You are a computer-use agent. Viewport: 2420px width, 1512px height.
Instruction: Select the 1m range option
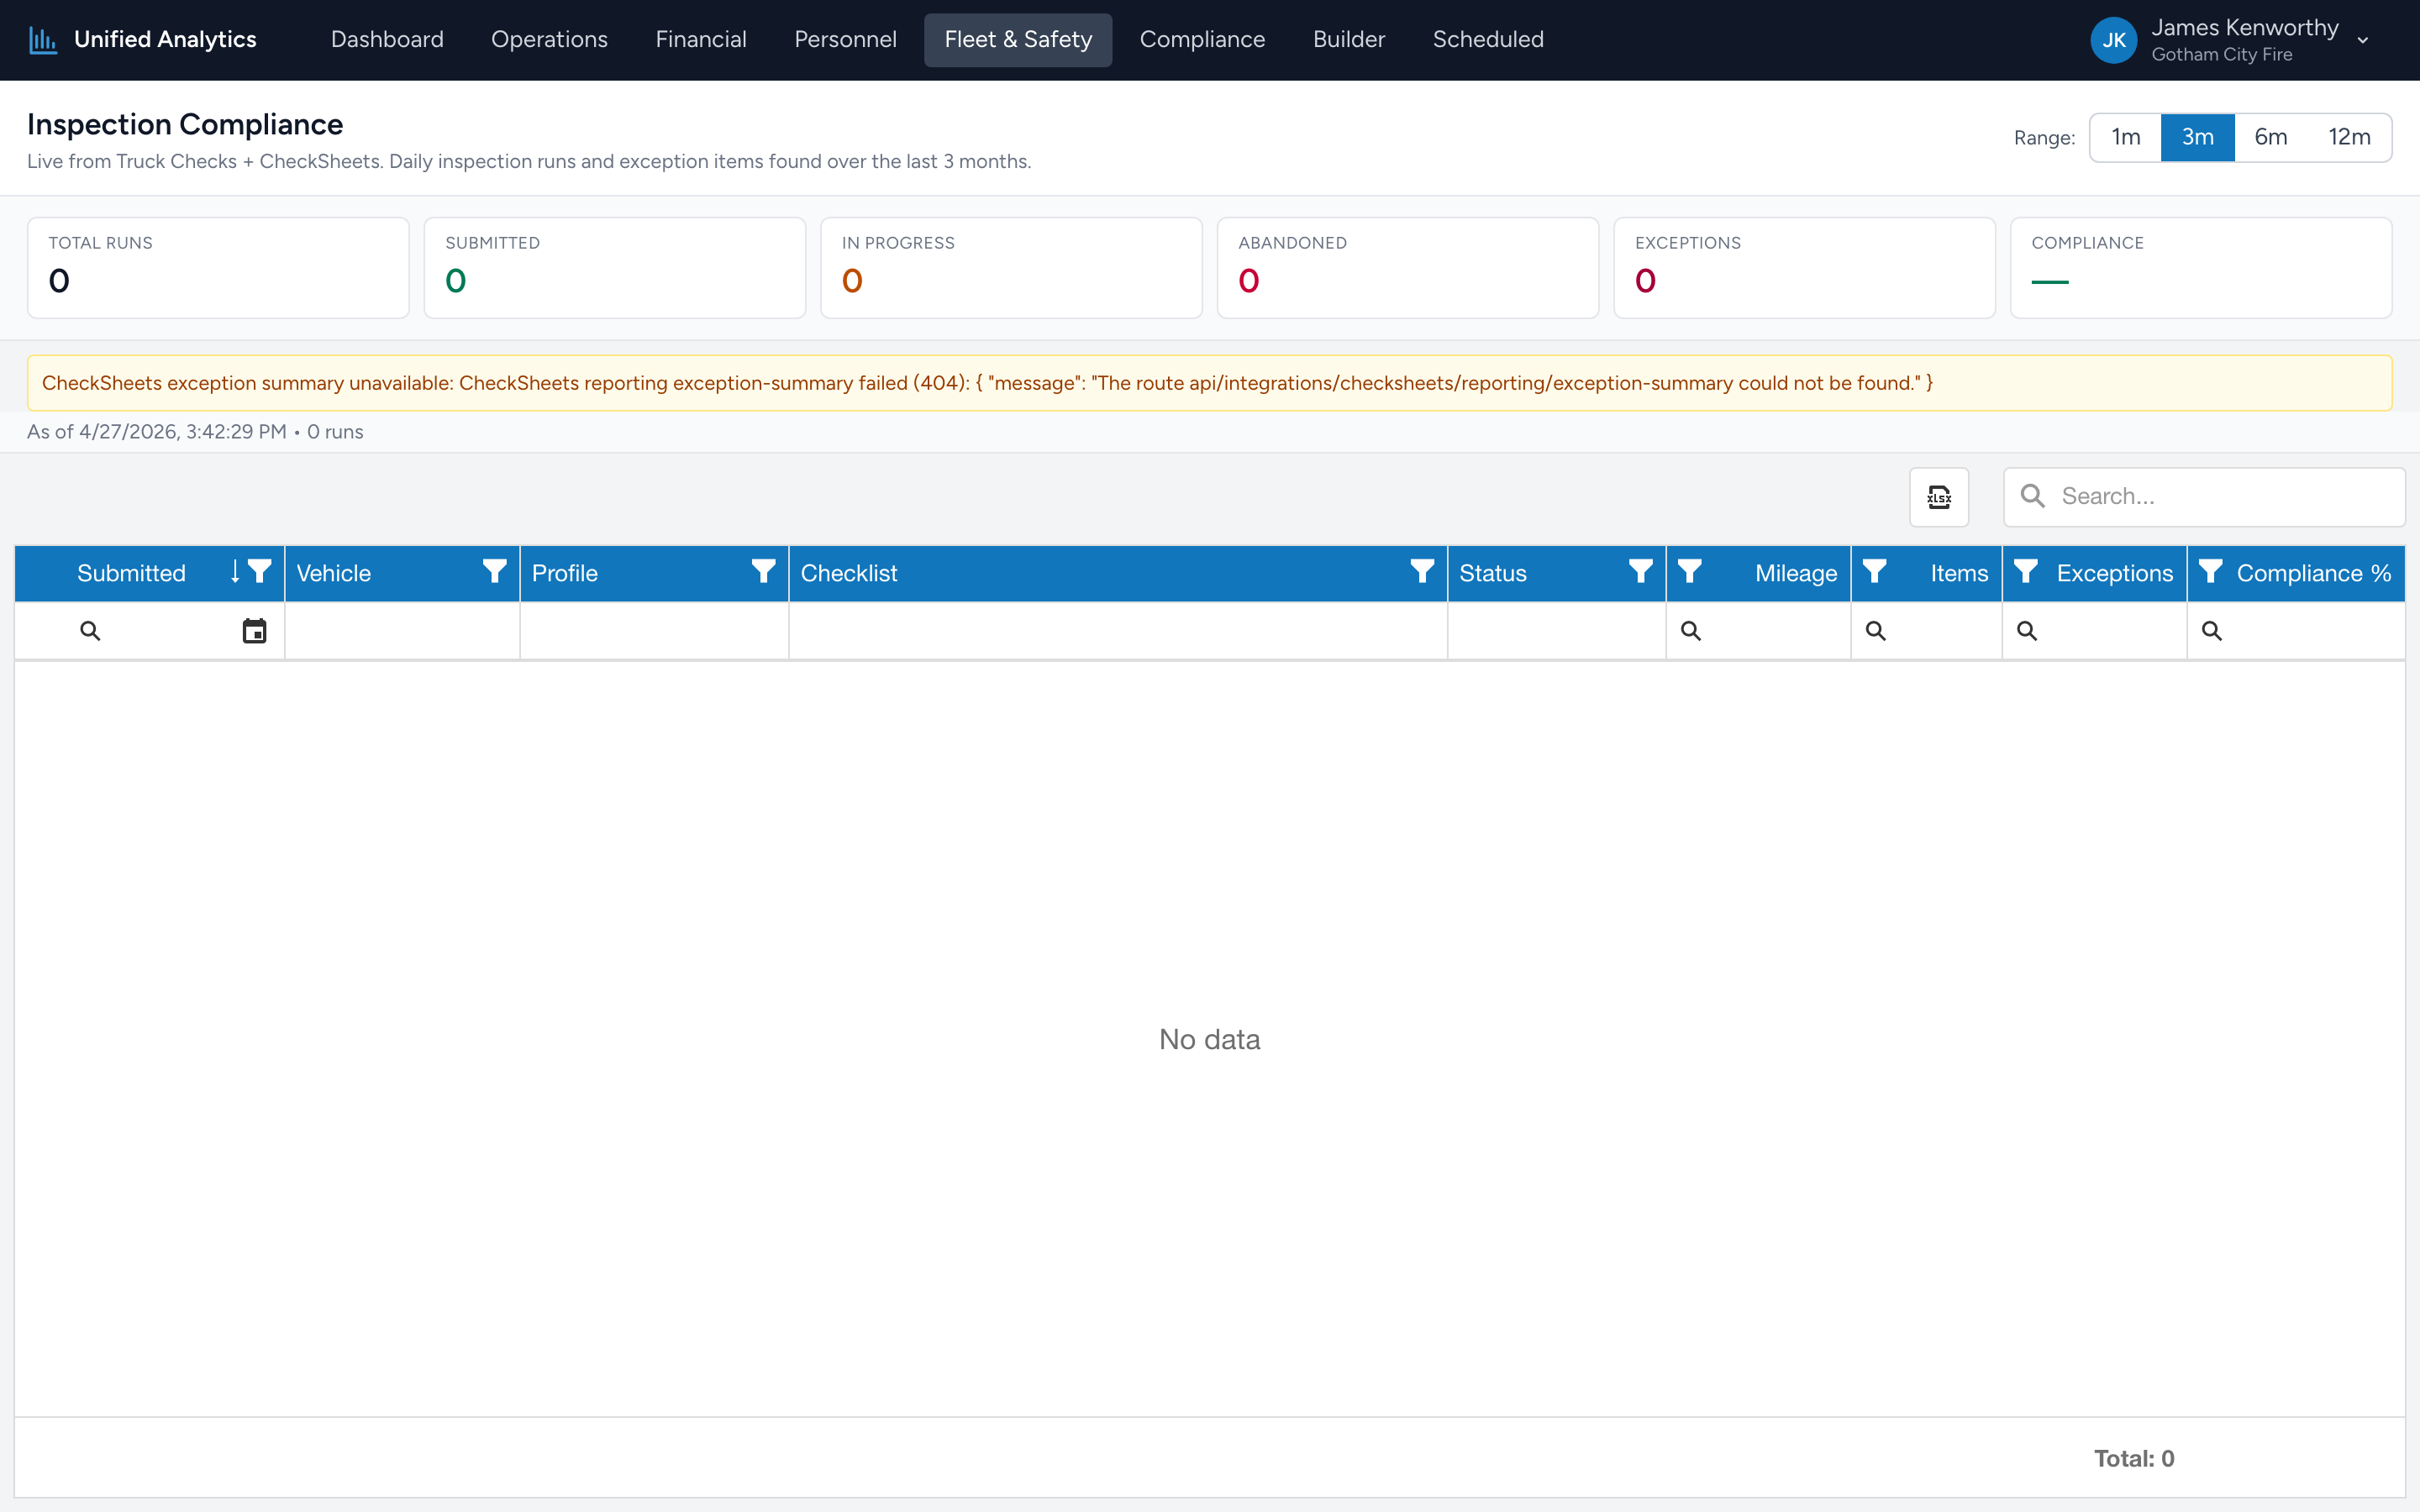pyautogui.click(x=2126, y=137)
